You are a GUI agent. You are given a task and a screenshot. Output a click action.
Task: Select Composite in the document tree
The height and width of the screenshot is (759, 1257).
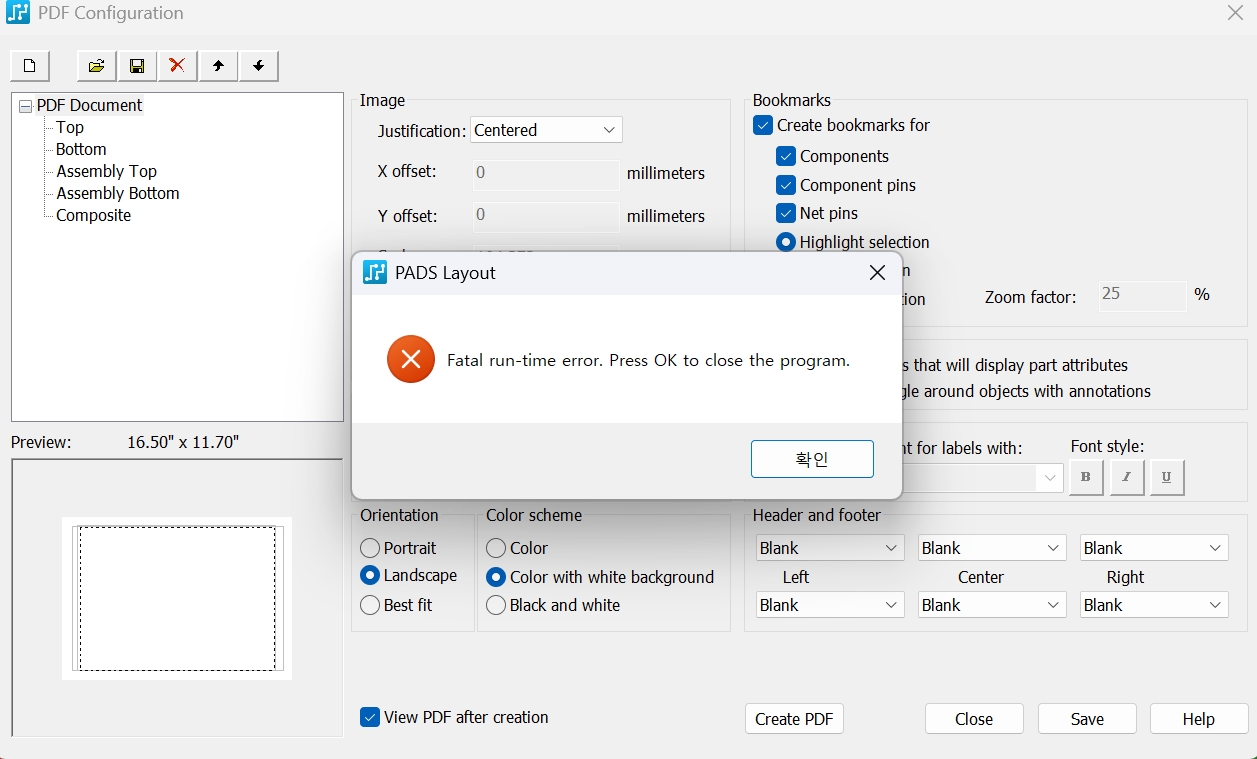(93, 215)
